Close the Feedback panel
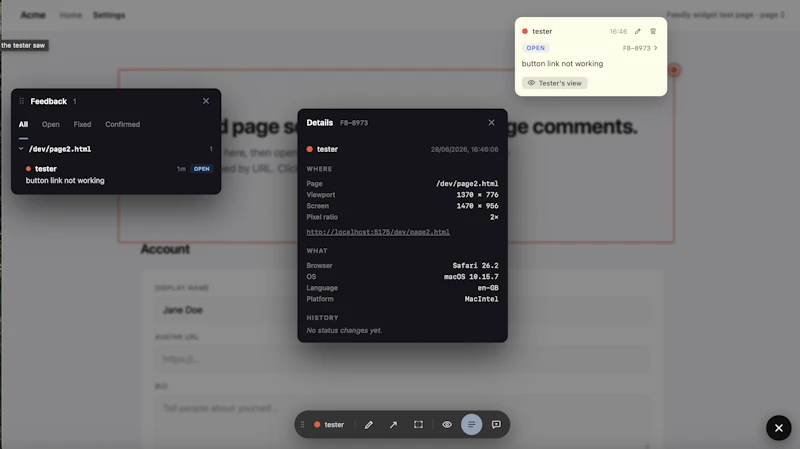The width and height of the screenshot is (800, 449). [206, 101]
